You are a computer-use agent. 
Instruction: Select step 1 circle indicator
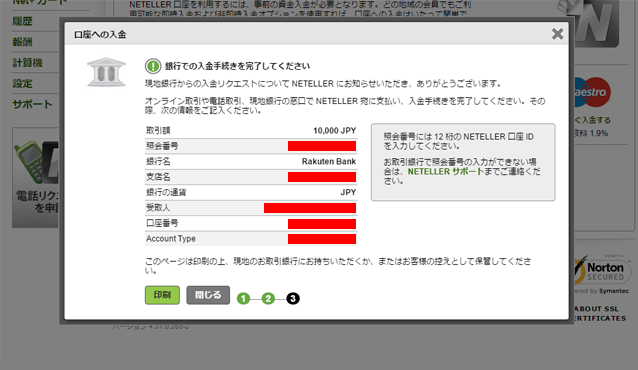click(243, 299)
